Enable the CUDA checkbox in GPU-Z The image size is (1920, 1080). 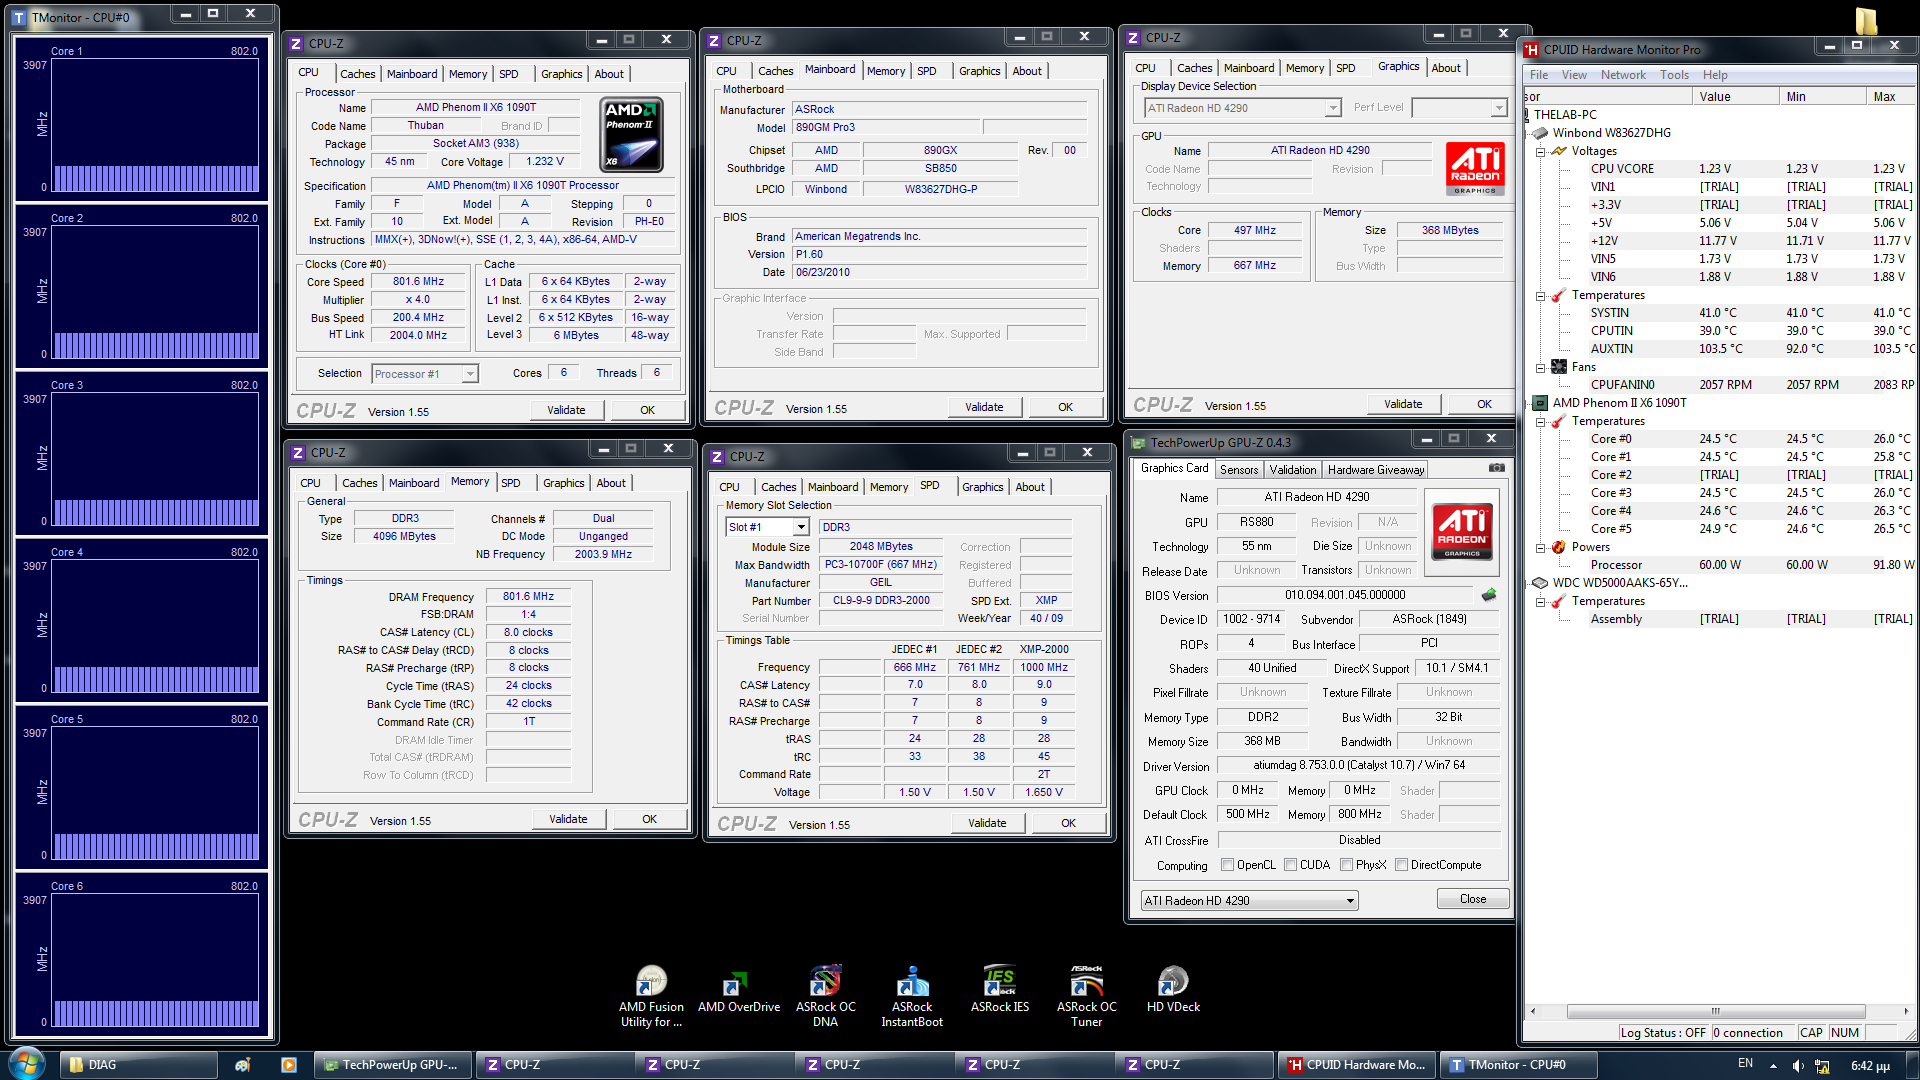[x=1290, y=865]
